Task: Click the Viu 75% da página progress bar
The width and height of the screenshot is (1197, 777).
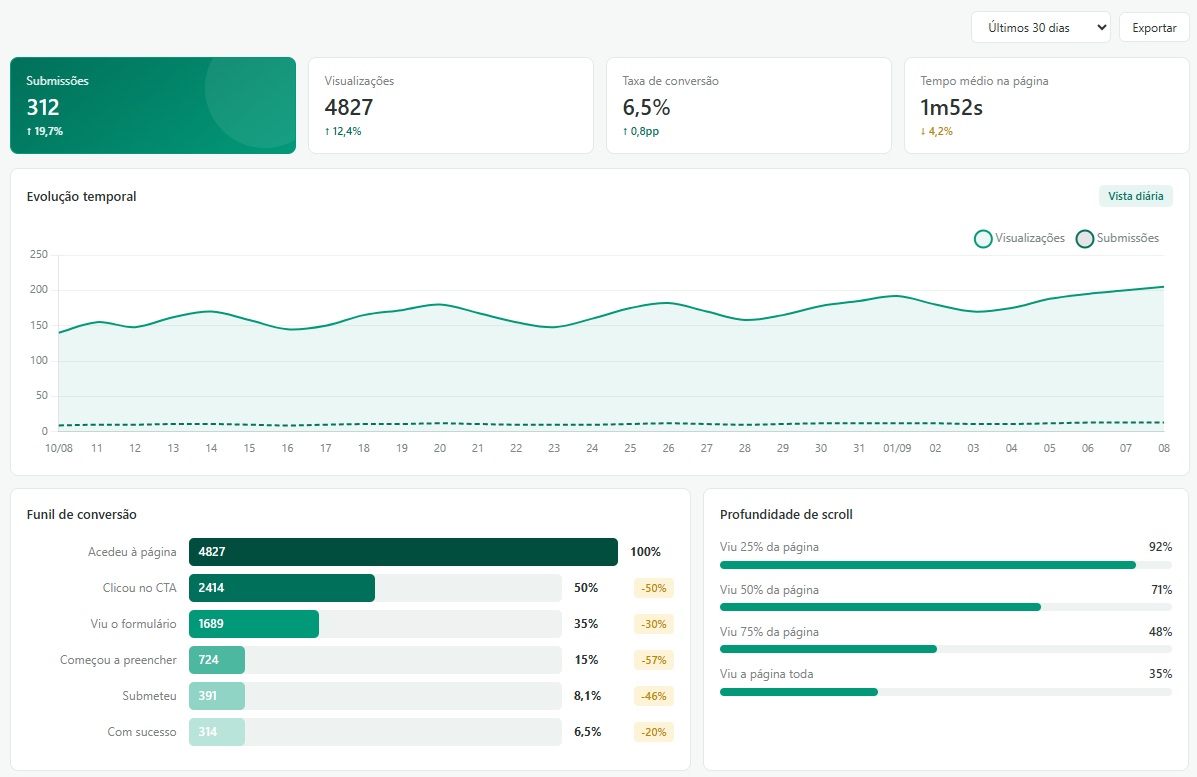Action: coord(946,649)
